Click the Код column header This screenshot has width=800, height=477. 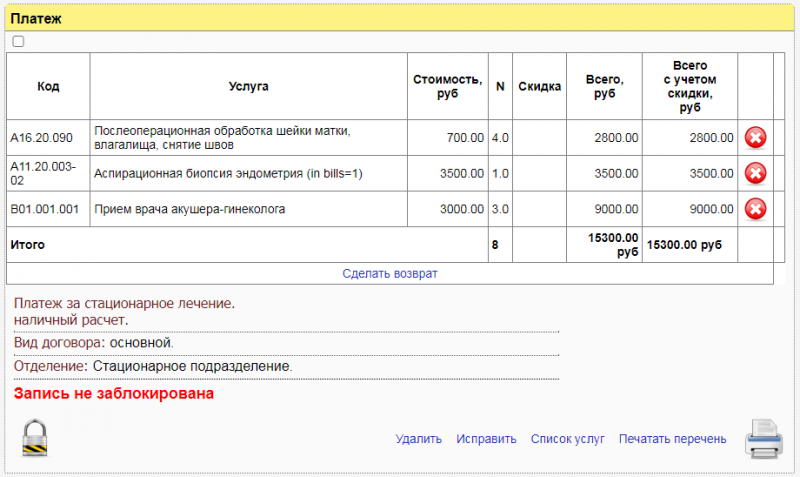[x=48, y=87]
